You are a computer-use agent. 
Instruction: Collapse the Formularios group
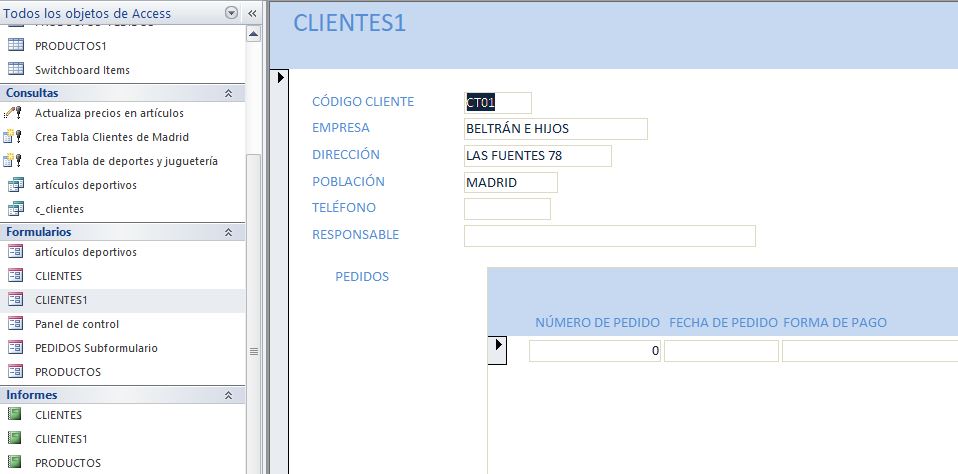(229, 232)
